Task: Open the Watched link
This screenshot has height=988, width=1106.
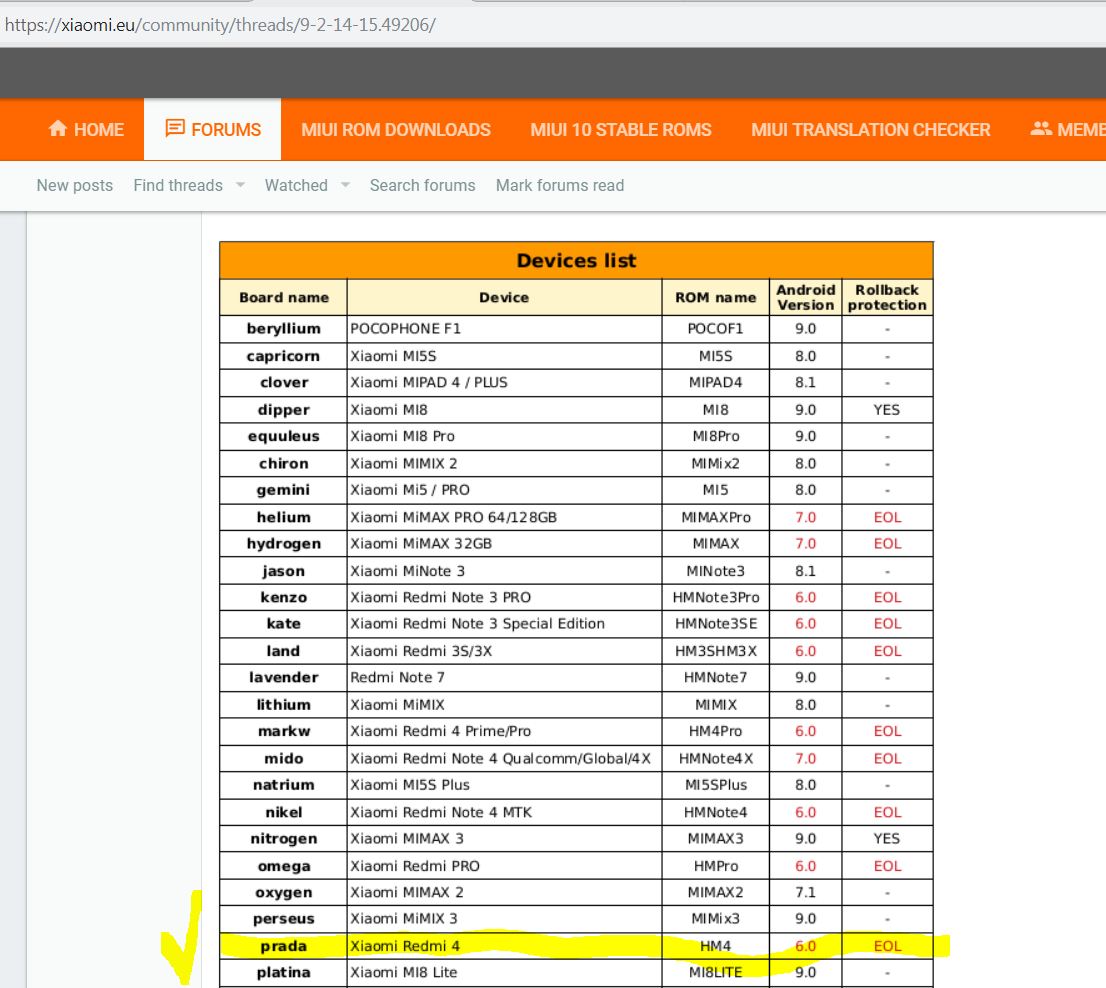Action: pos(296,185)
